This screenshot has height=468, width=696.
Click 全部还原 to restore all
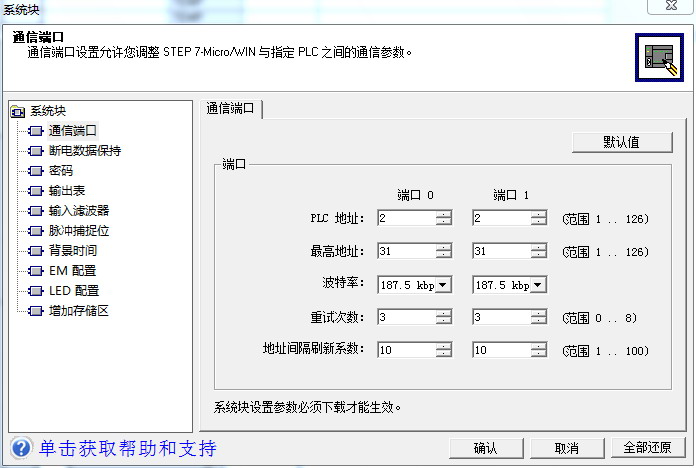tap(647, 448)
